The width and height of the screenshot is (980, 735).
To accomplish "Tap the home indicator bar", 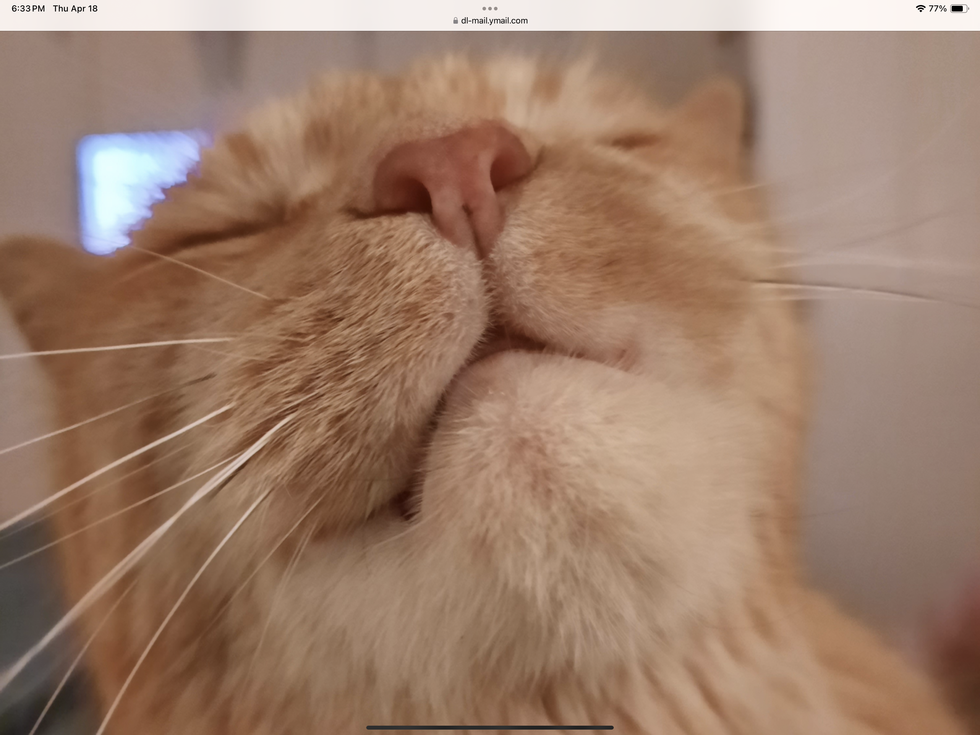I will [490, 728].
